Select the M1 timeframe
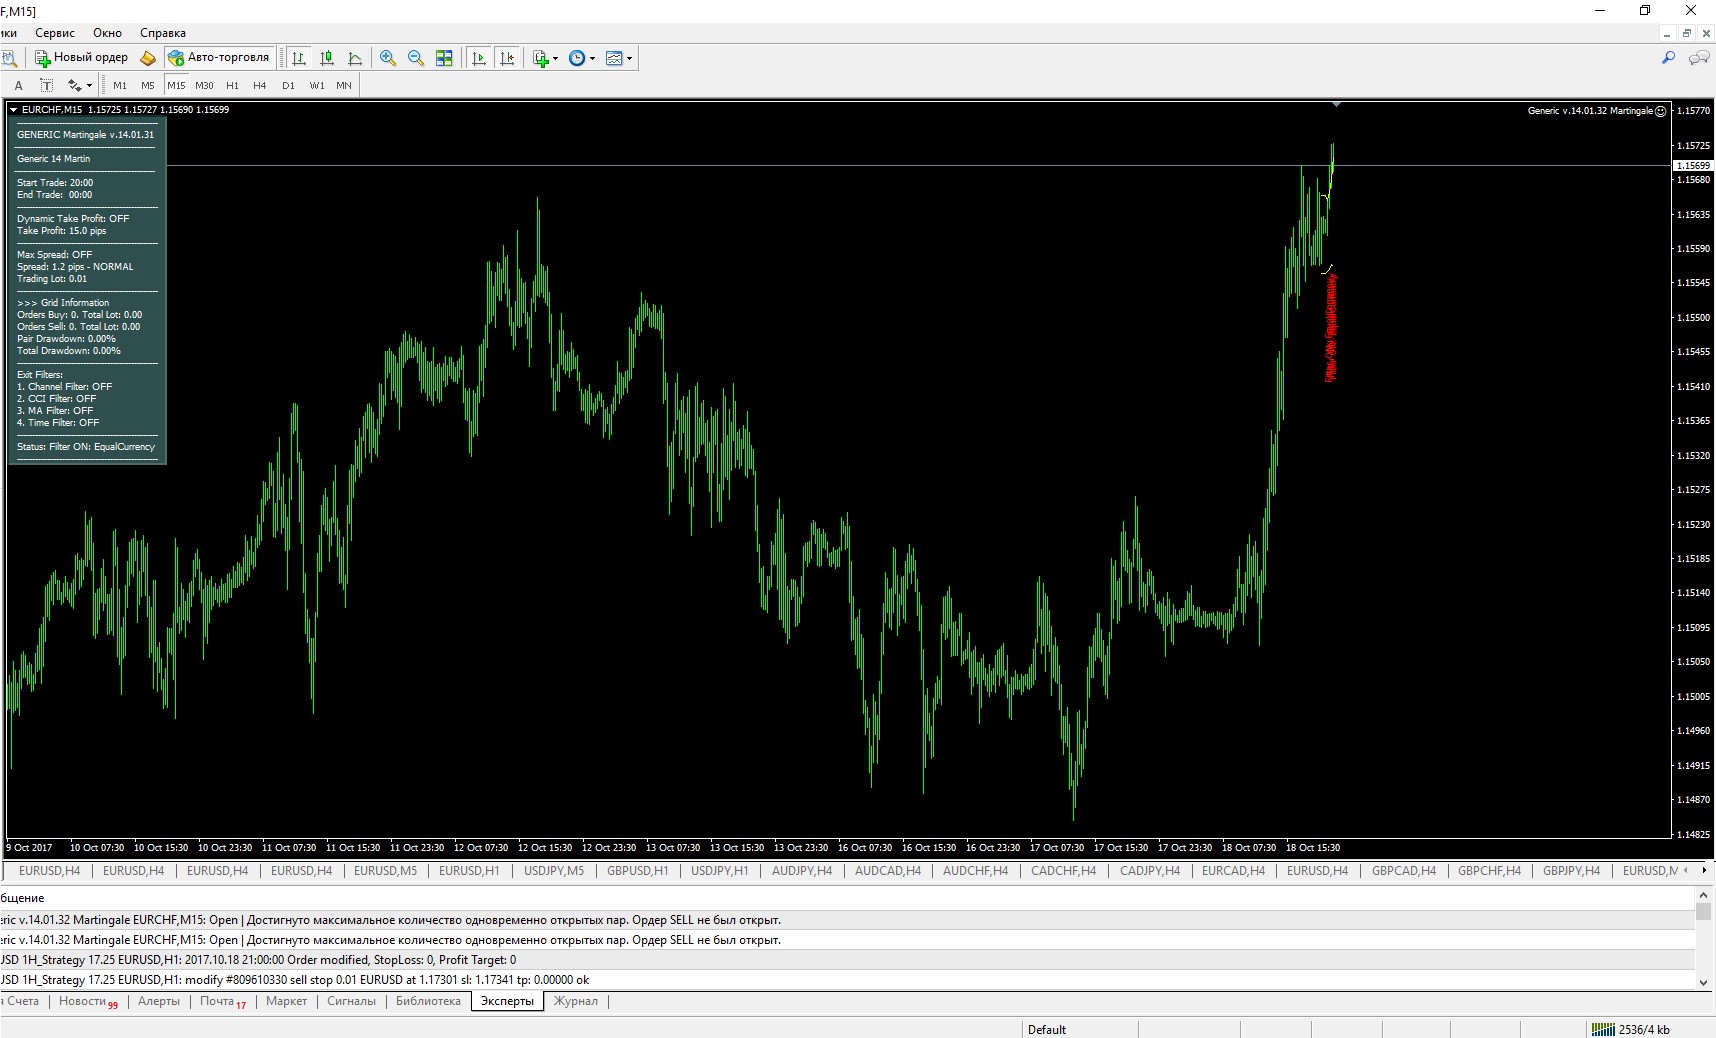Viewport: 1716px width, 1038px height. point(120,85)
